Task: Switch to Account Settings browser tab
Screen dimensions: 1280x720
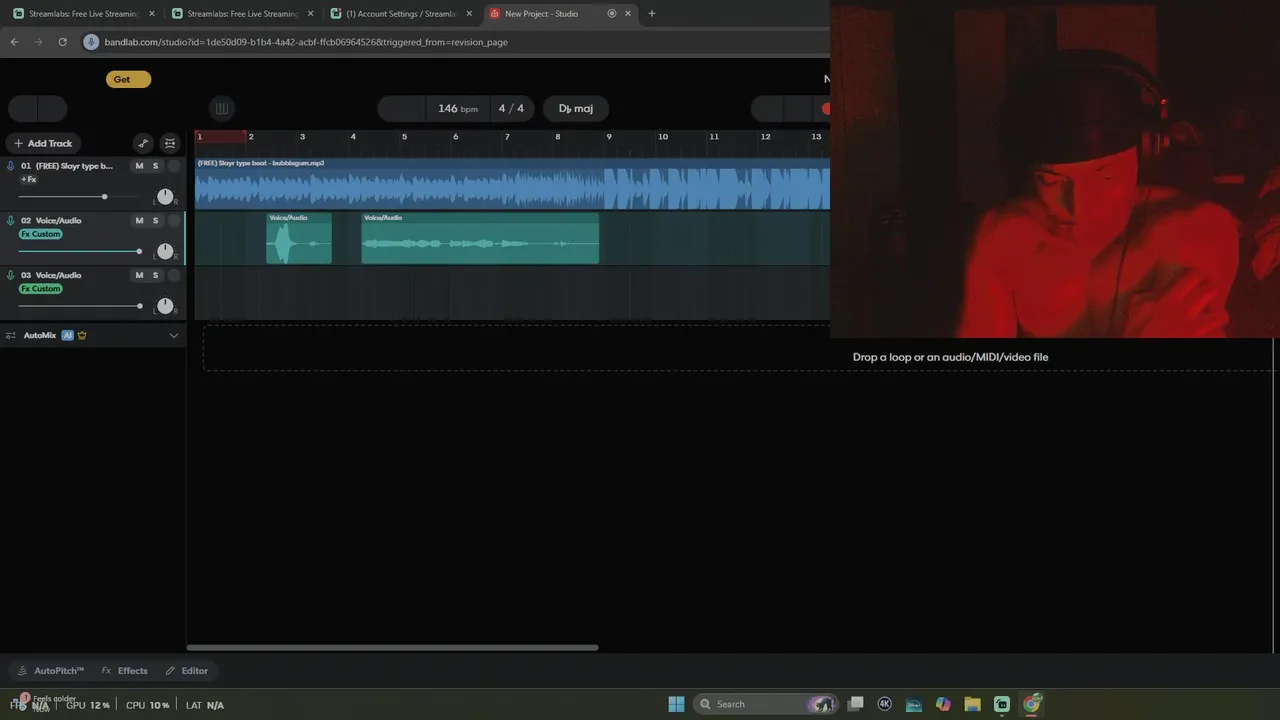Action: 400,14
